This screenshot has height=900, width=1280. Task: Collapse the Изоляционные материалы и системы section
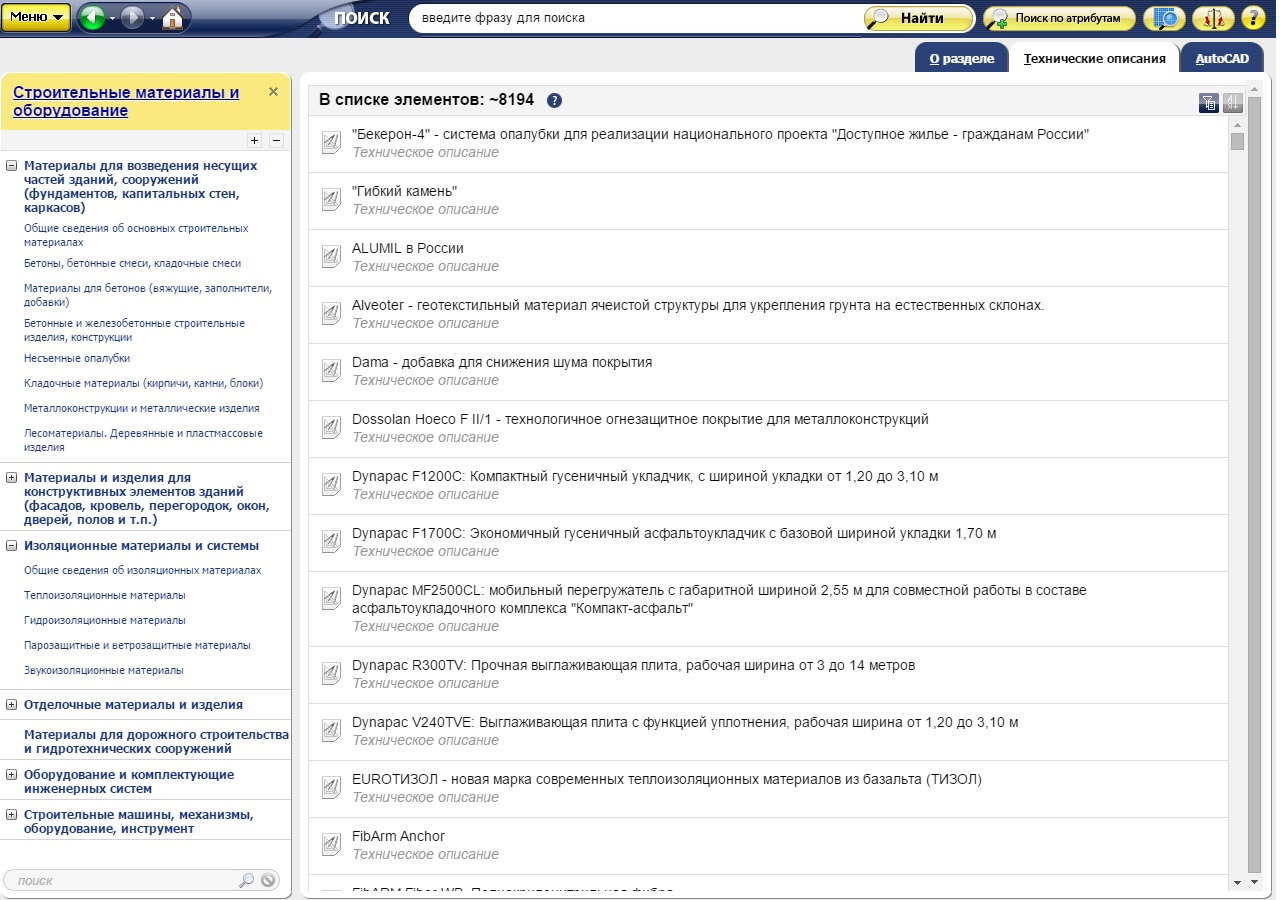pyautogui.click(x=11, y=546)
